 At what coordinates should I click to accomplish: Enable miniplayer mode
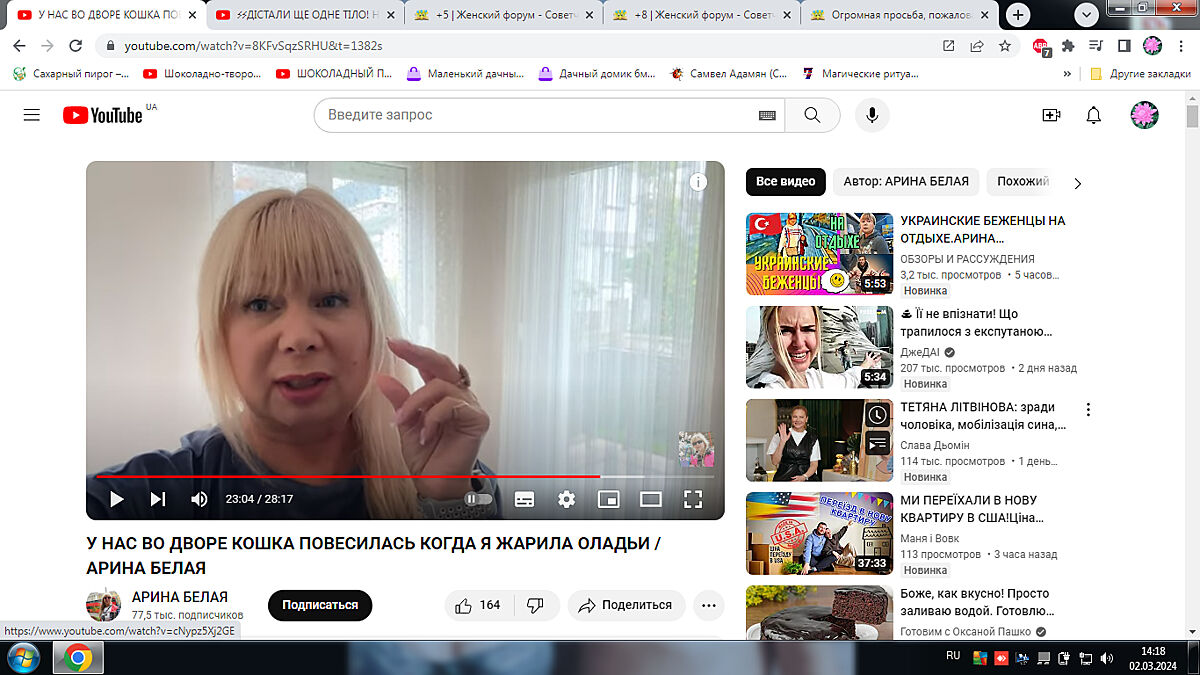pos(608,499)
